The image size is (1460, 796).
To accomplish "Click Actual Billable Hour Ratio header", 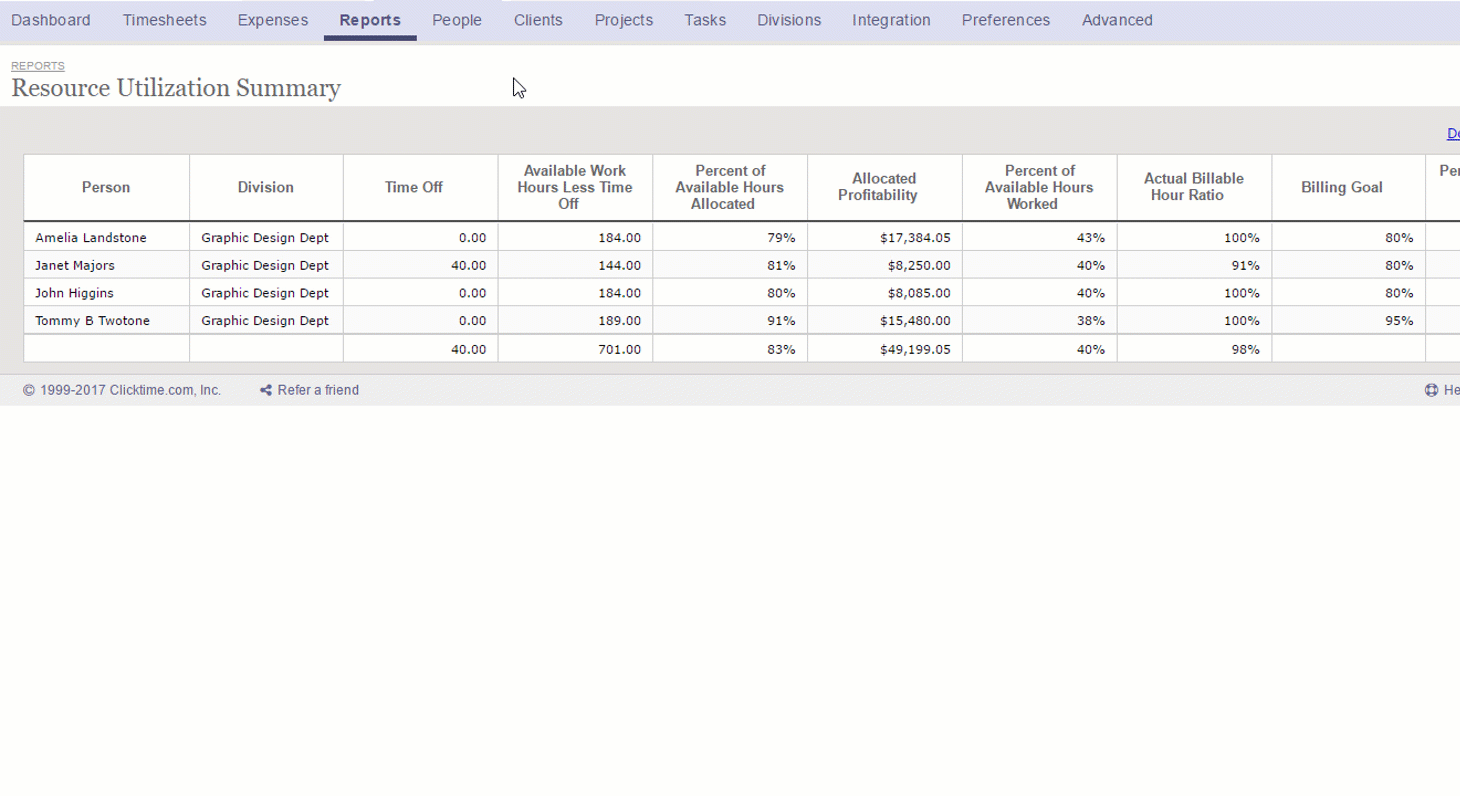I will (x=1194, y=187).
